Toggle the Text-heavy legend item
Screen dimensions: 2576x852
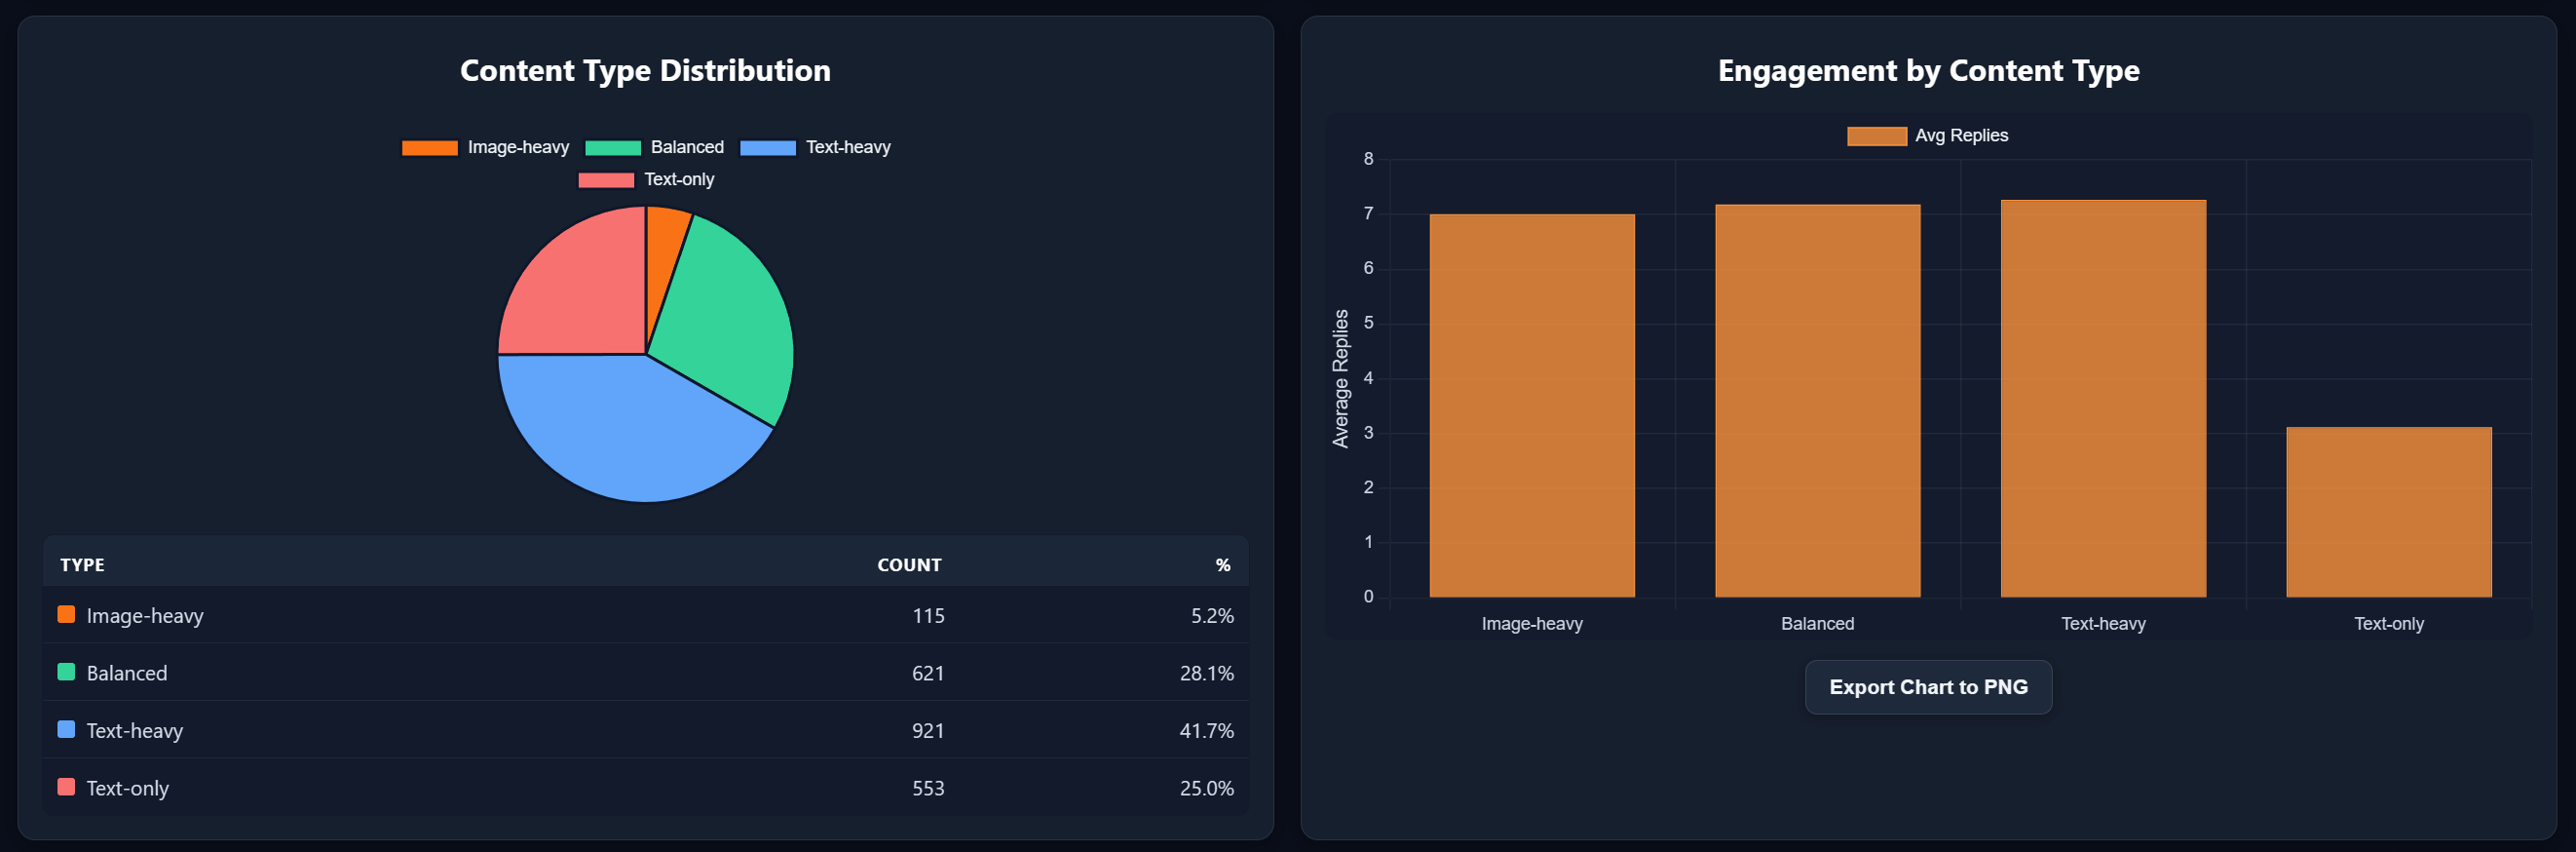point(815,147)
